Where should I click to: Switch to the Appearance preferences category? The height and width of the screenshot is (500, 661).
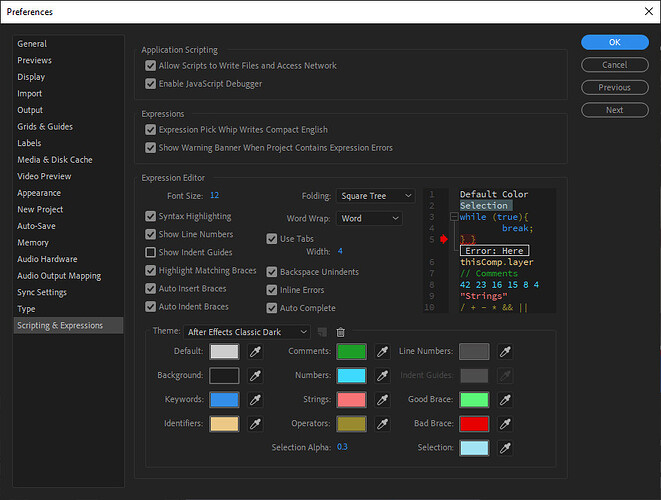(39, 193)
